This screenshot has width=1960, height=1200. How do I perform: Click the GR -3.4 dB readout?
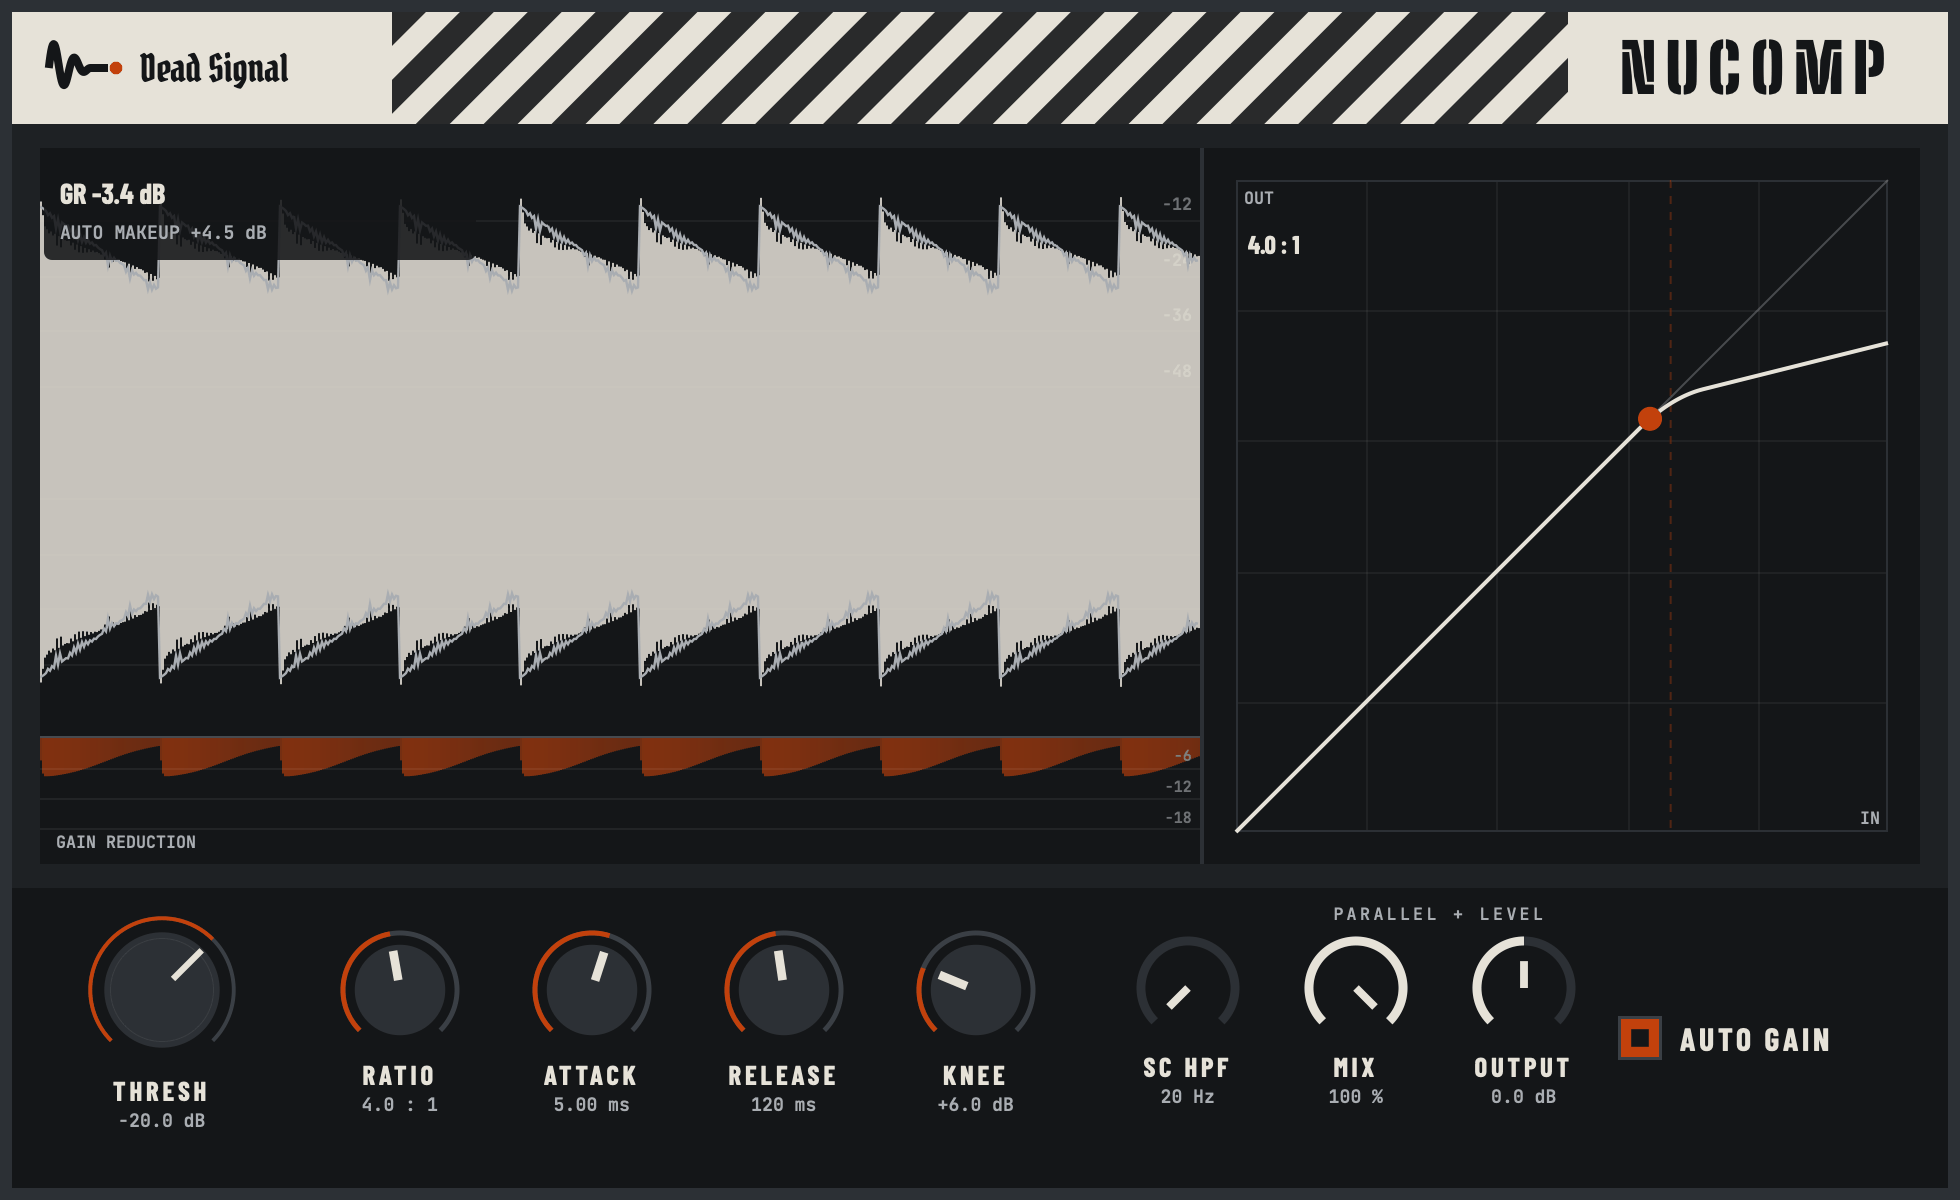112,194
